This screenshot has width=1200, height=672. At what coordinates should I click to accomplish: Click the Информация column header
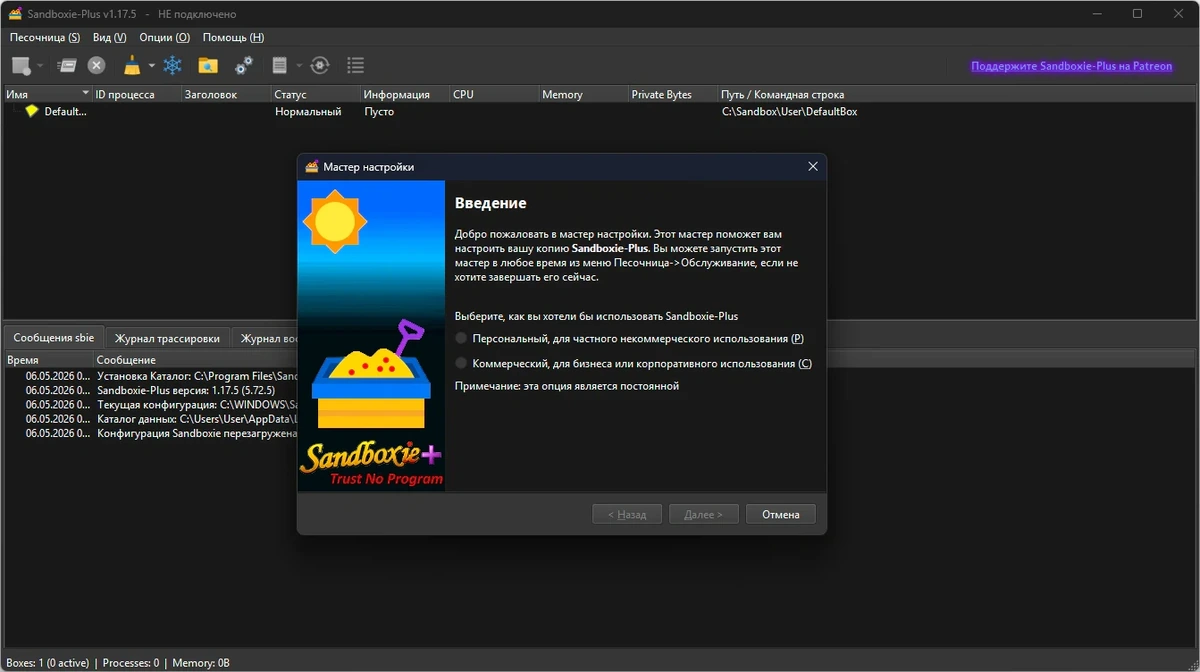pyautogui.click(x=405, y=94)
